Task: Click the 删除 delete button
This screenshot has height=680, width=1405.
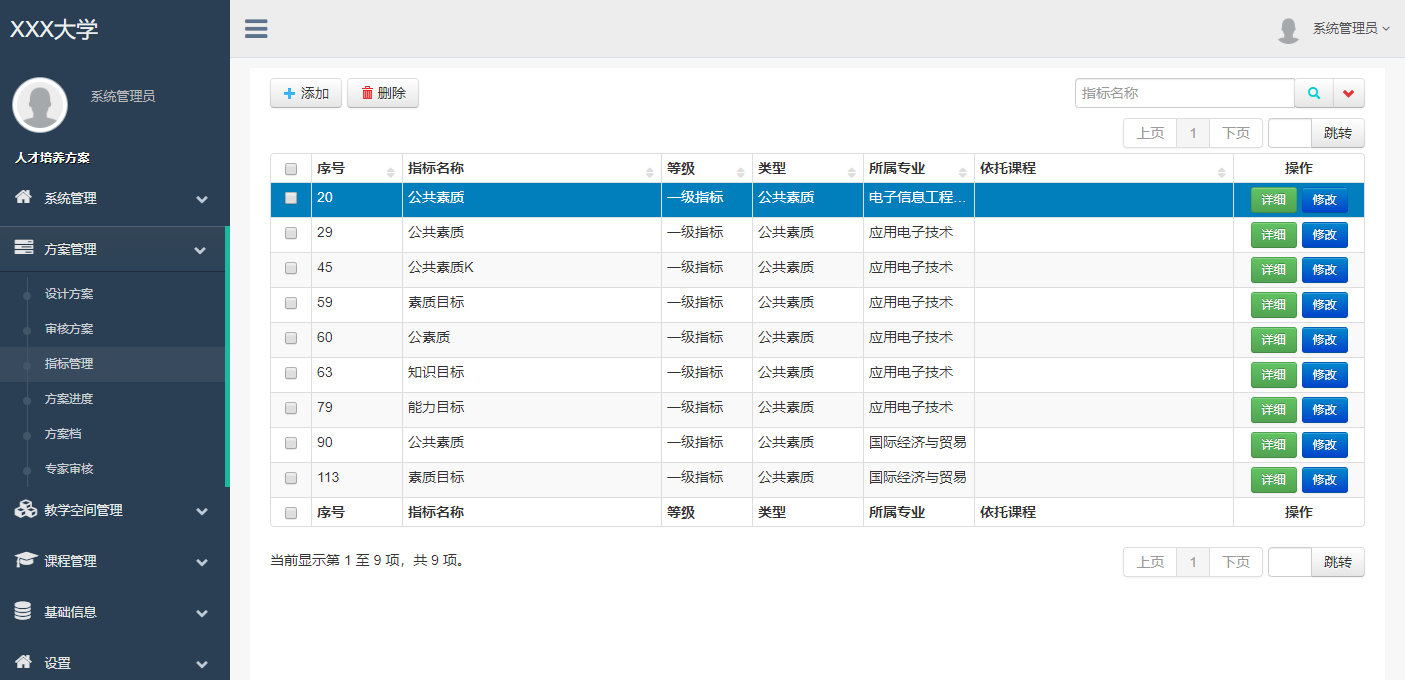Action: tap(383, 93)
